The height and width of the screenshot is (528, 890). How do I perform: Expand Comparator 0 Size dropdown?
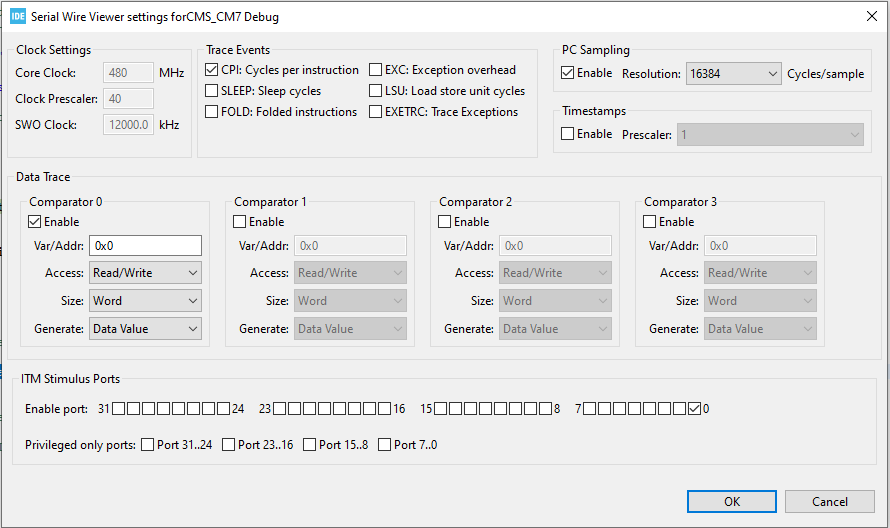[x=146, y=301]
